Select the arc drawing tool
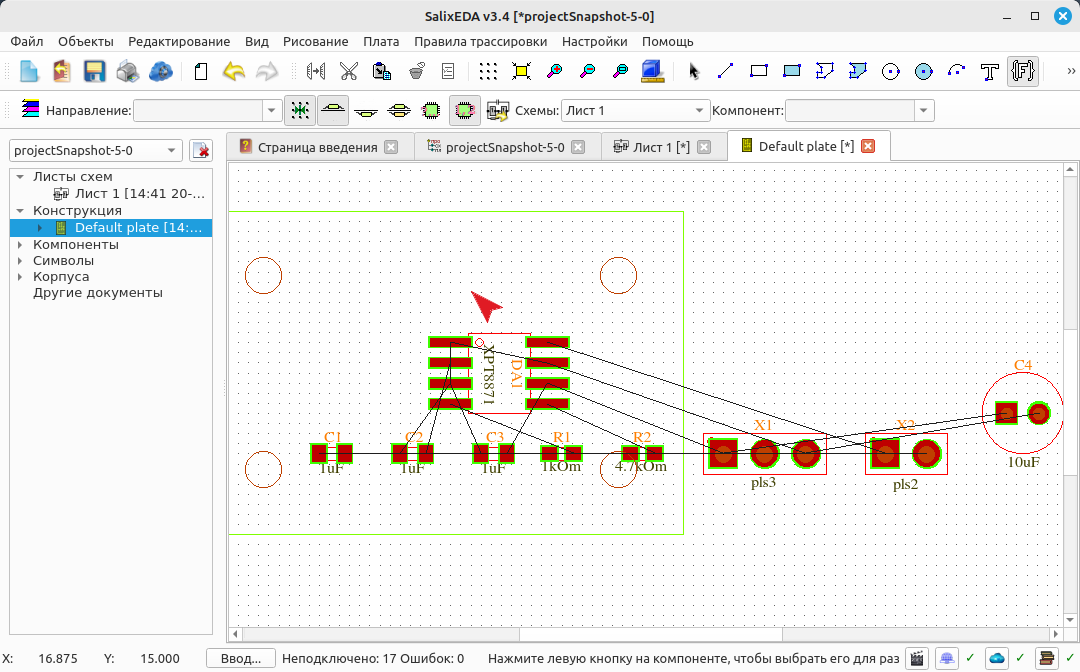 click(957, 71)
